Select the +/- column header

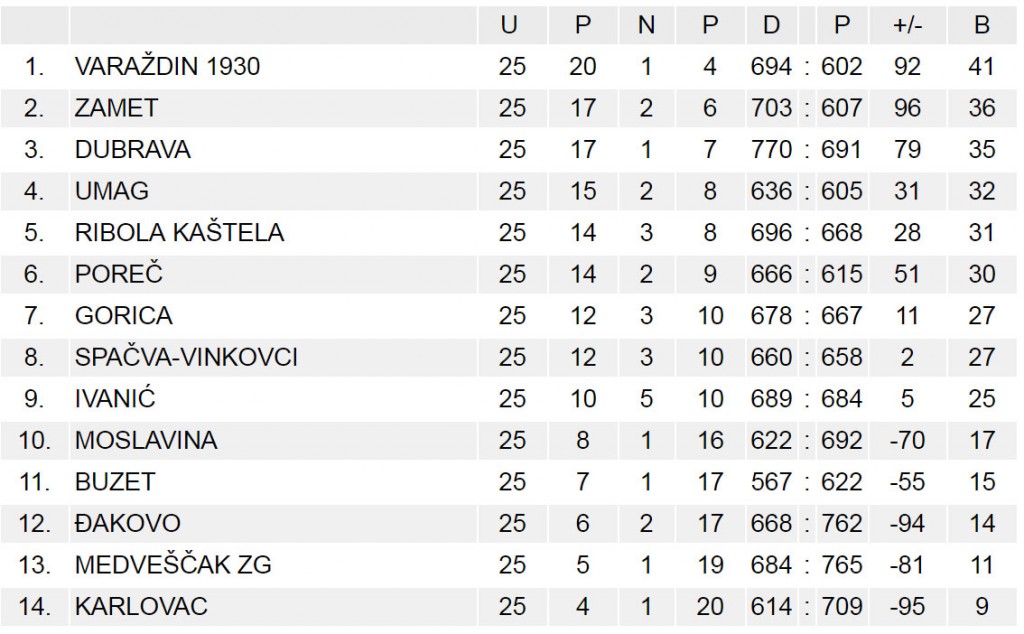907,26
